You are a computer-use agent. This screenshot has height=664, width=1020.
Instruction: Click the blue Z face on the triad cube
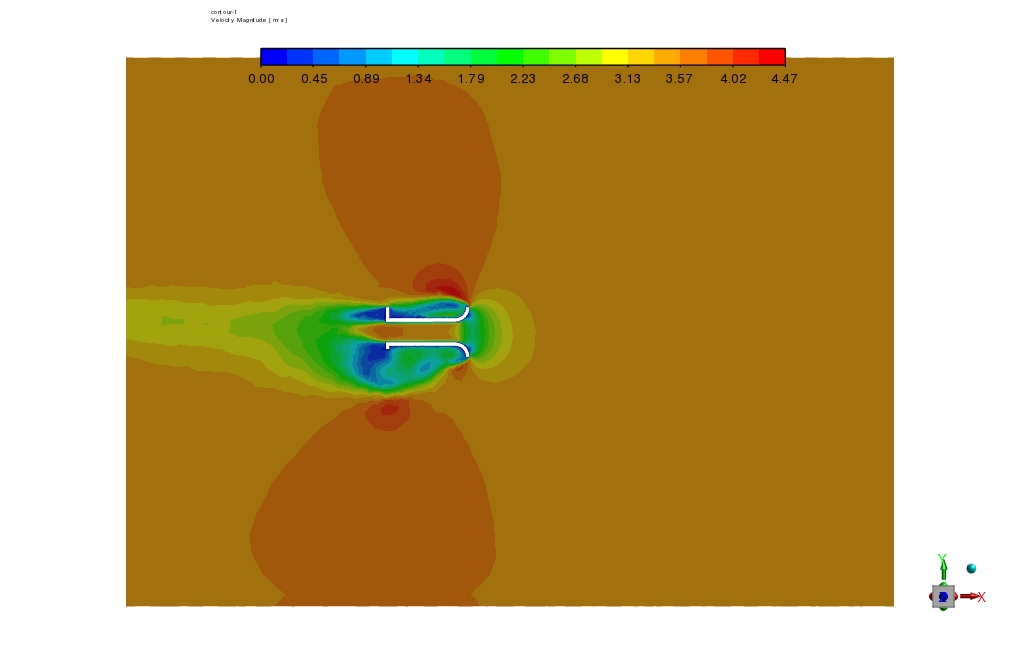pos(943,597)
